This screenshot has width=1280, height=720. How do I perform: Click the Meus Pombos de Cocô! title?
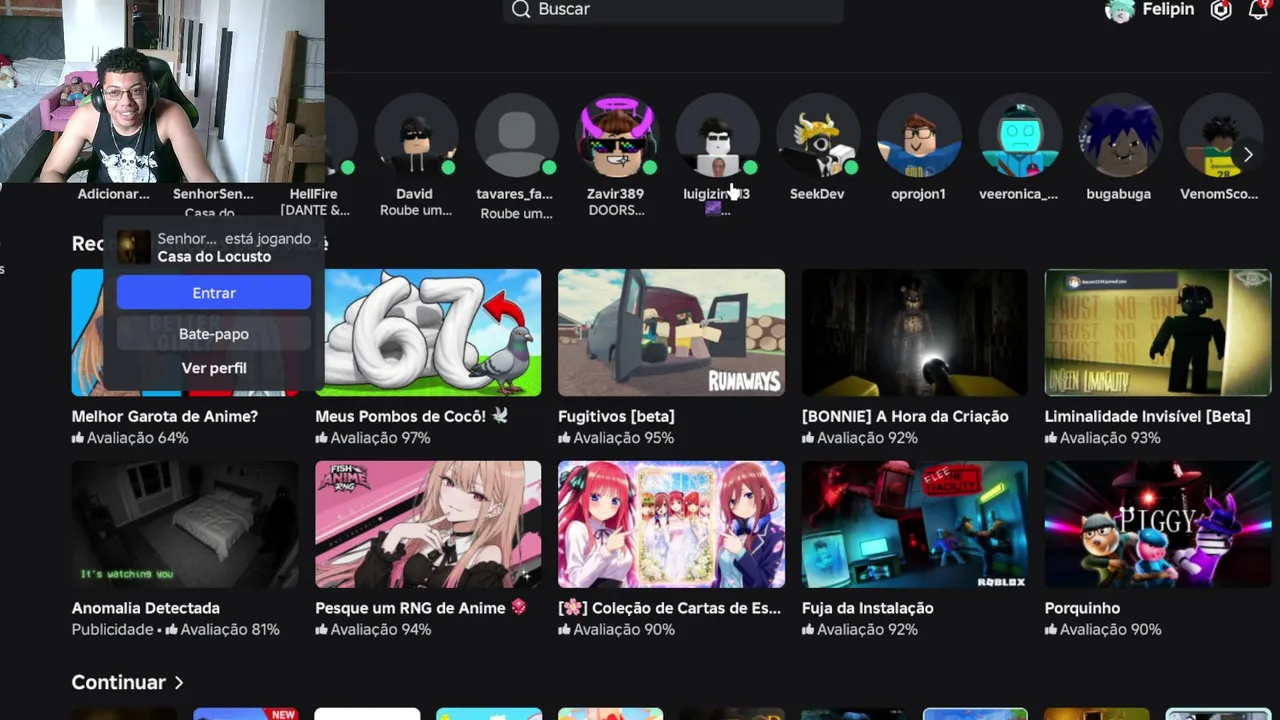412,416
